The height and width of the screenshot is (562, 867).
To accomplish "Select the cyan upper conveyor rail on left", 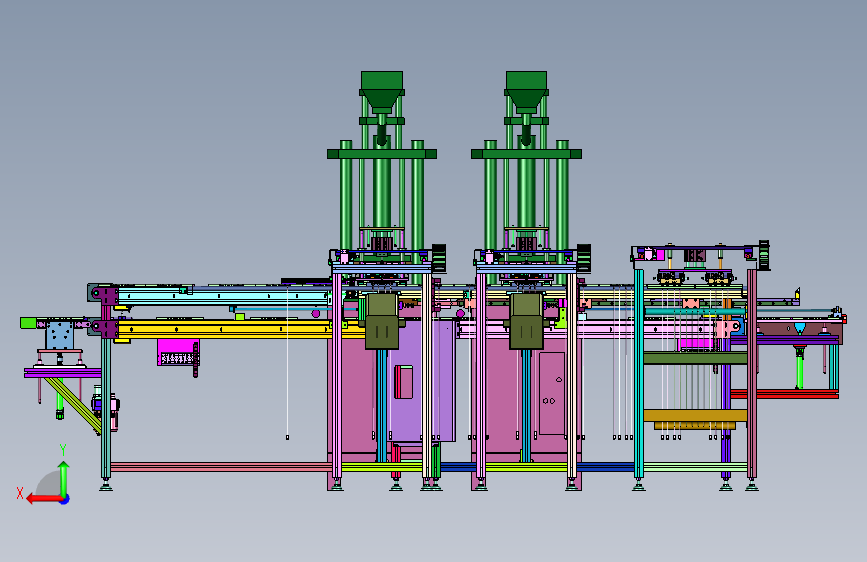I will [224, 296].
